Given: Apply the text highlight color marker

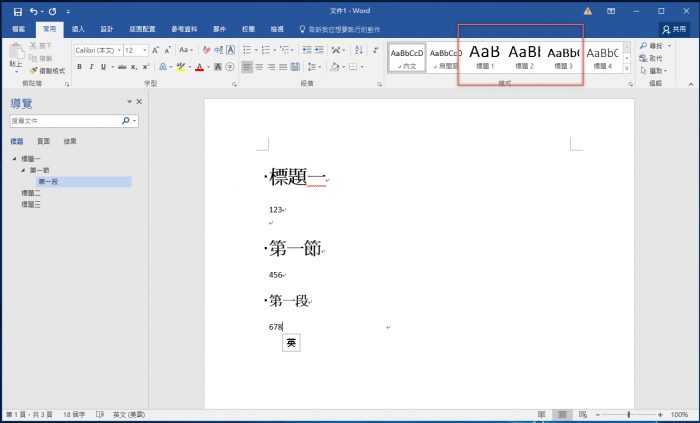Looking at the screenshot, I should [180, 67].
